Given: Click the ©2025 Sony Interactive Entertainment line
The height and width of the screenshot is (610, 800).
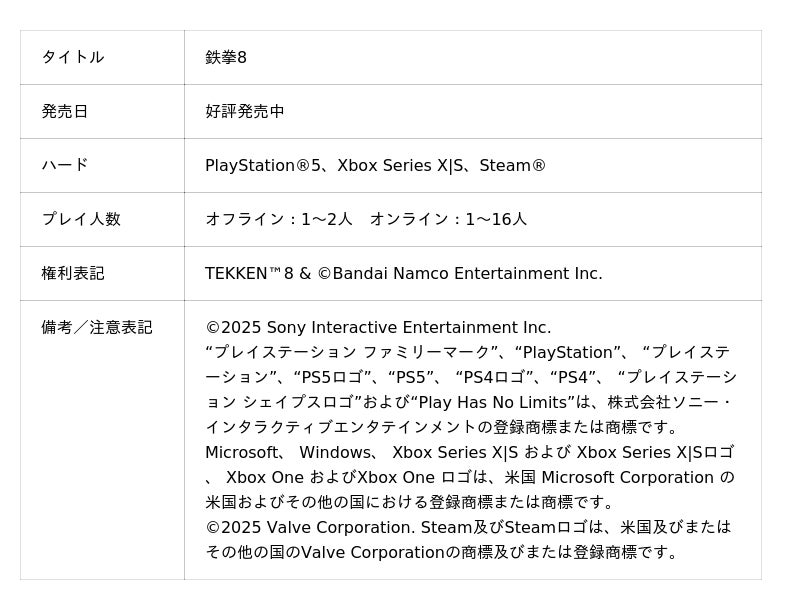Looking at the screenshot, I should 378,327.
